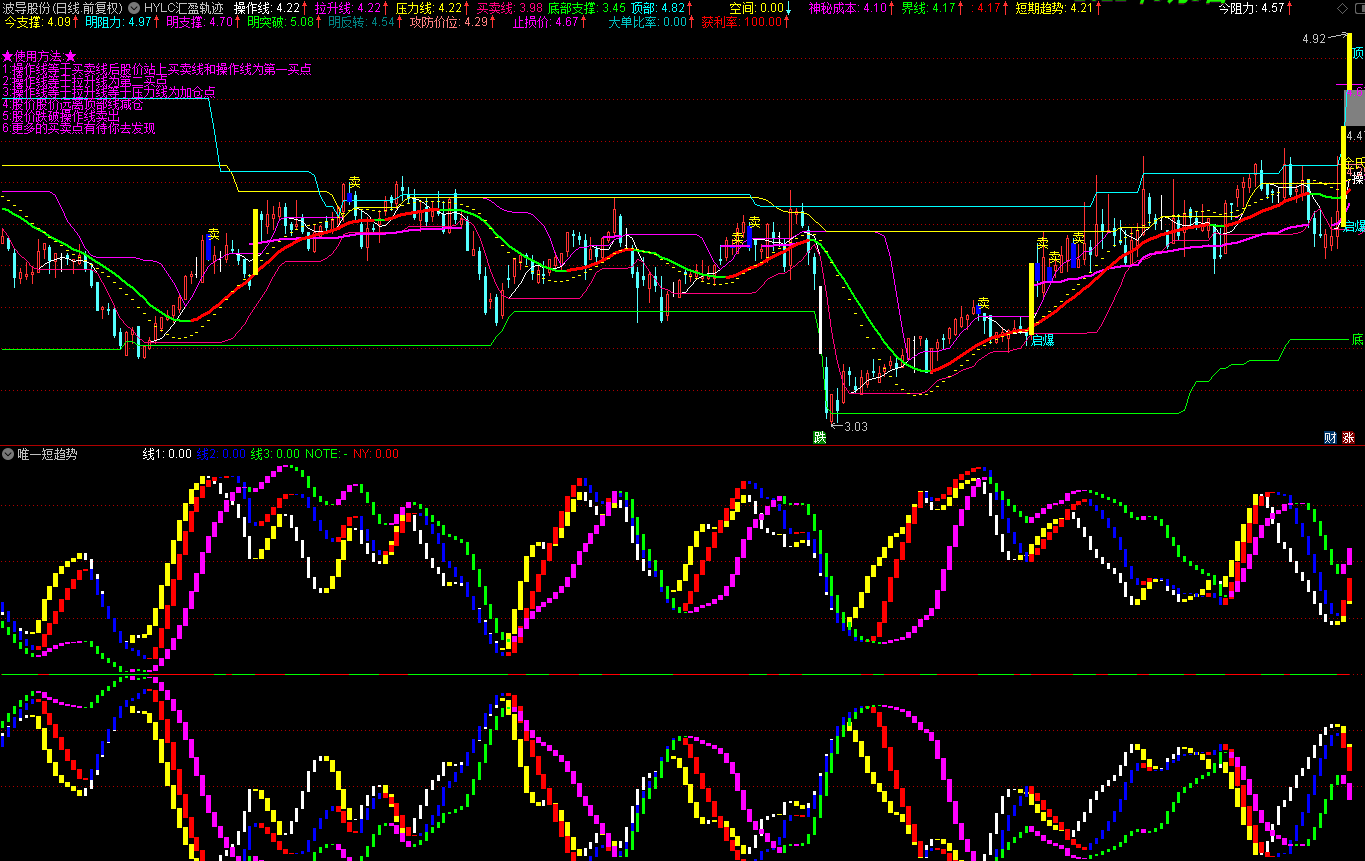Select the 唯一短趋势 indicator name
The height and width of the screenshot is (861, 1365).
point(47,453)
